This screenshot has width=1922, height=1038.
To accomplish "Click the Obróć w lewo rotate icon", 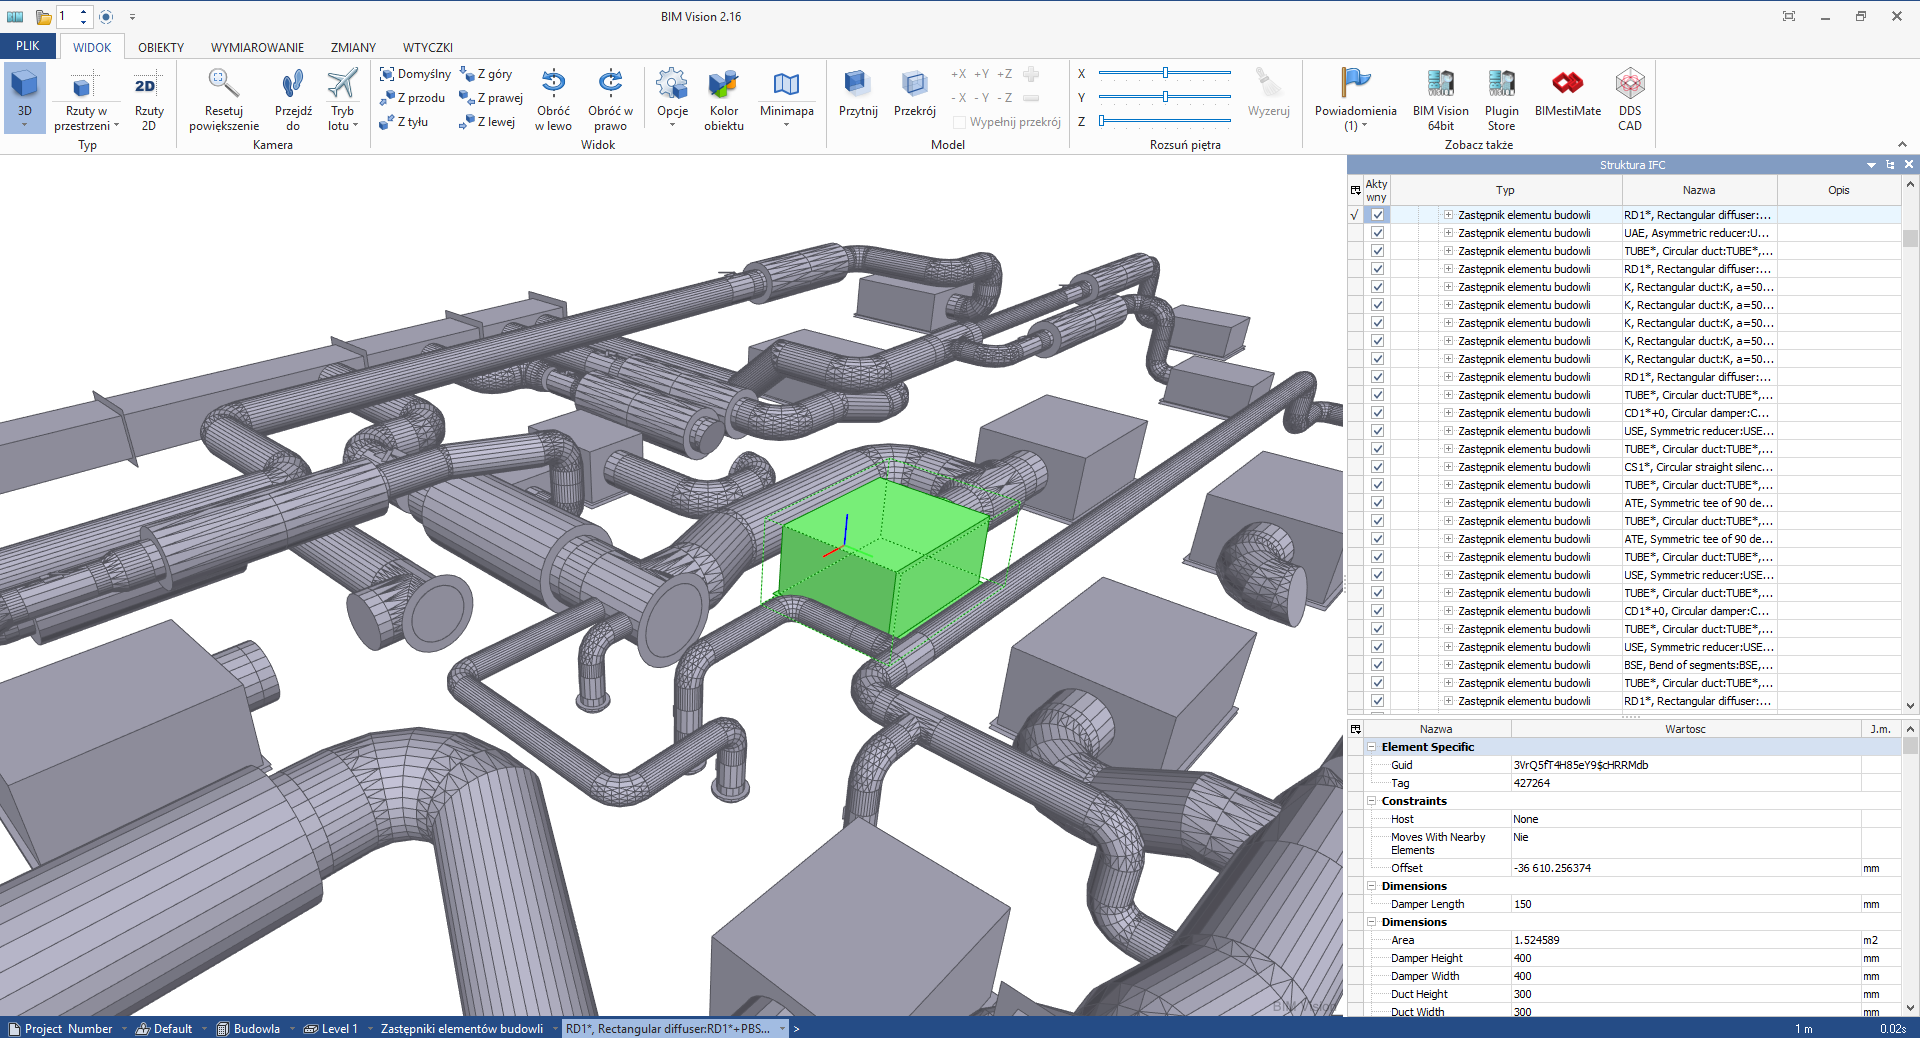I will (553, 83).
